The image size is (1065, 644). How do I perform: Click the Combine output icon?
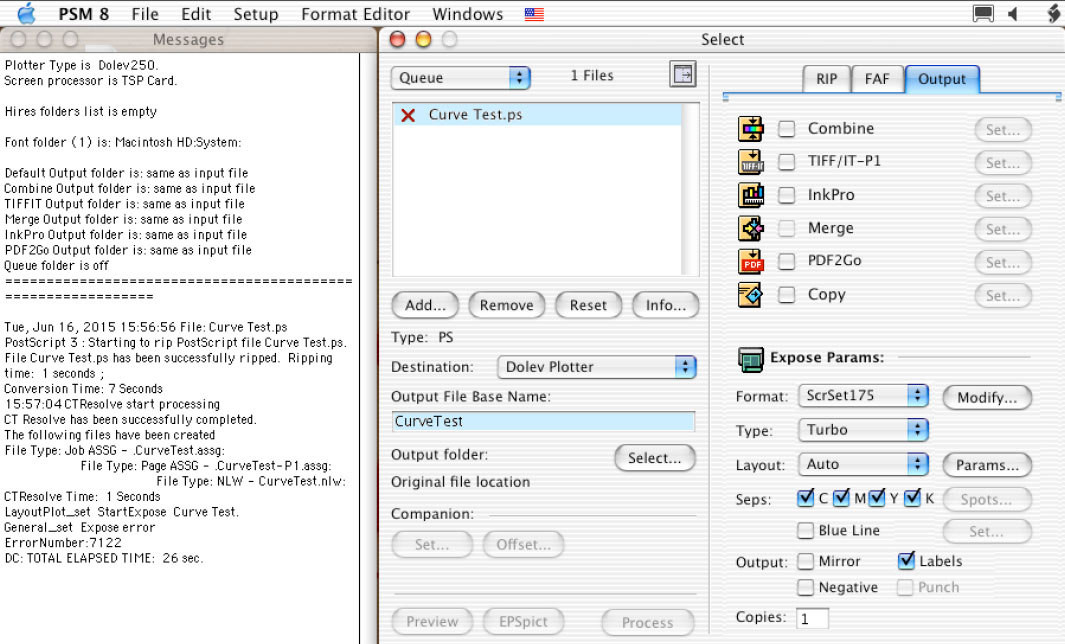[751, 128]
